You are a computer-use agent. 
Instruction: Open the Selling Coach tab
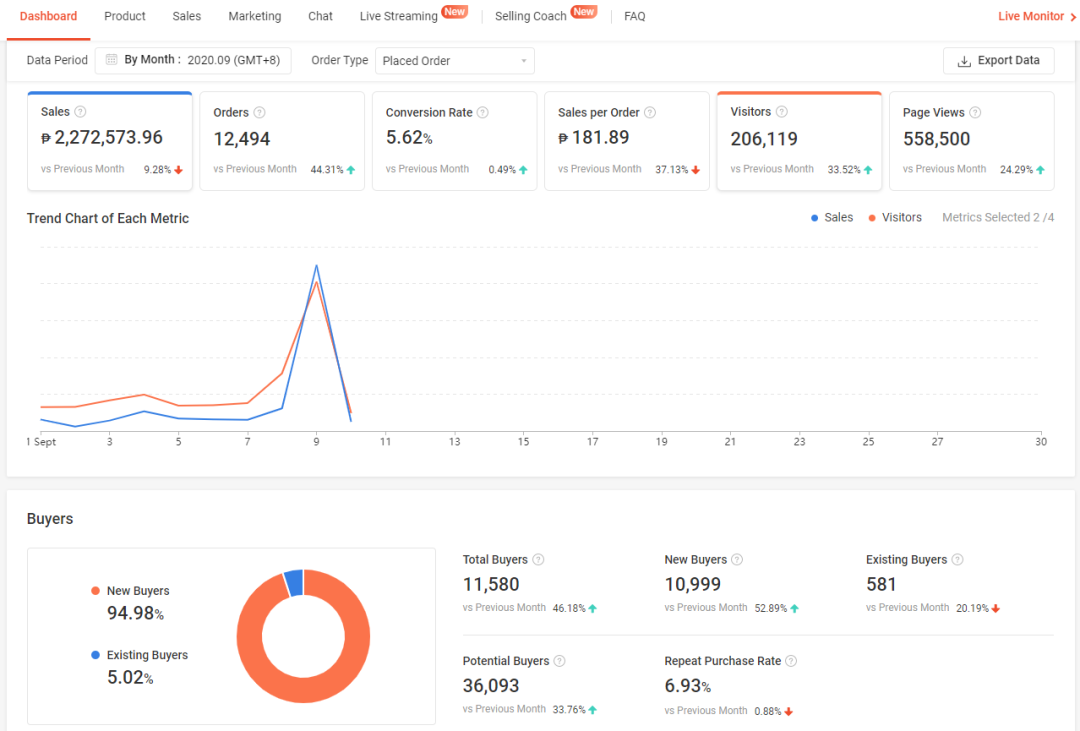(x=530, y=16)
